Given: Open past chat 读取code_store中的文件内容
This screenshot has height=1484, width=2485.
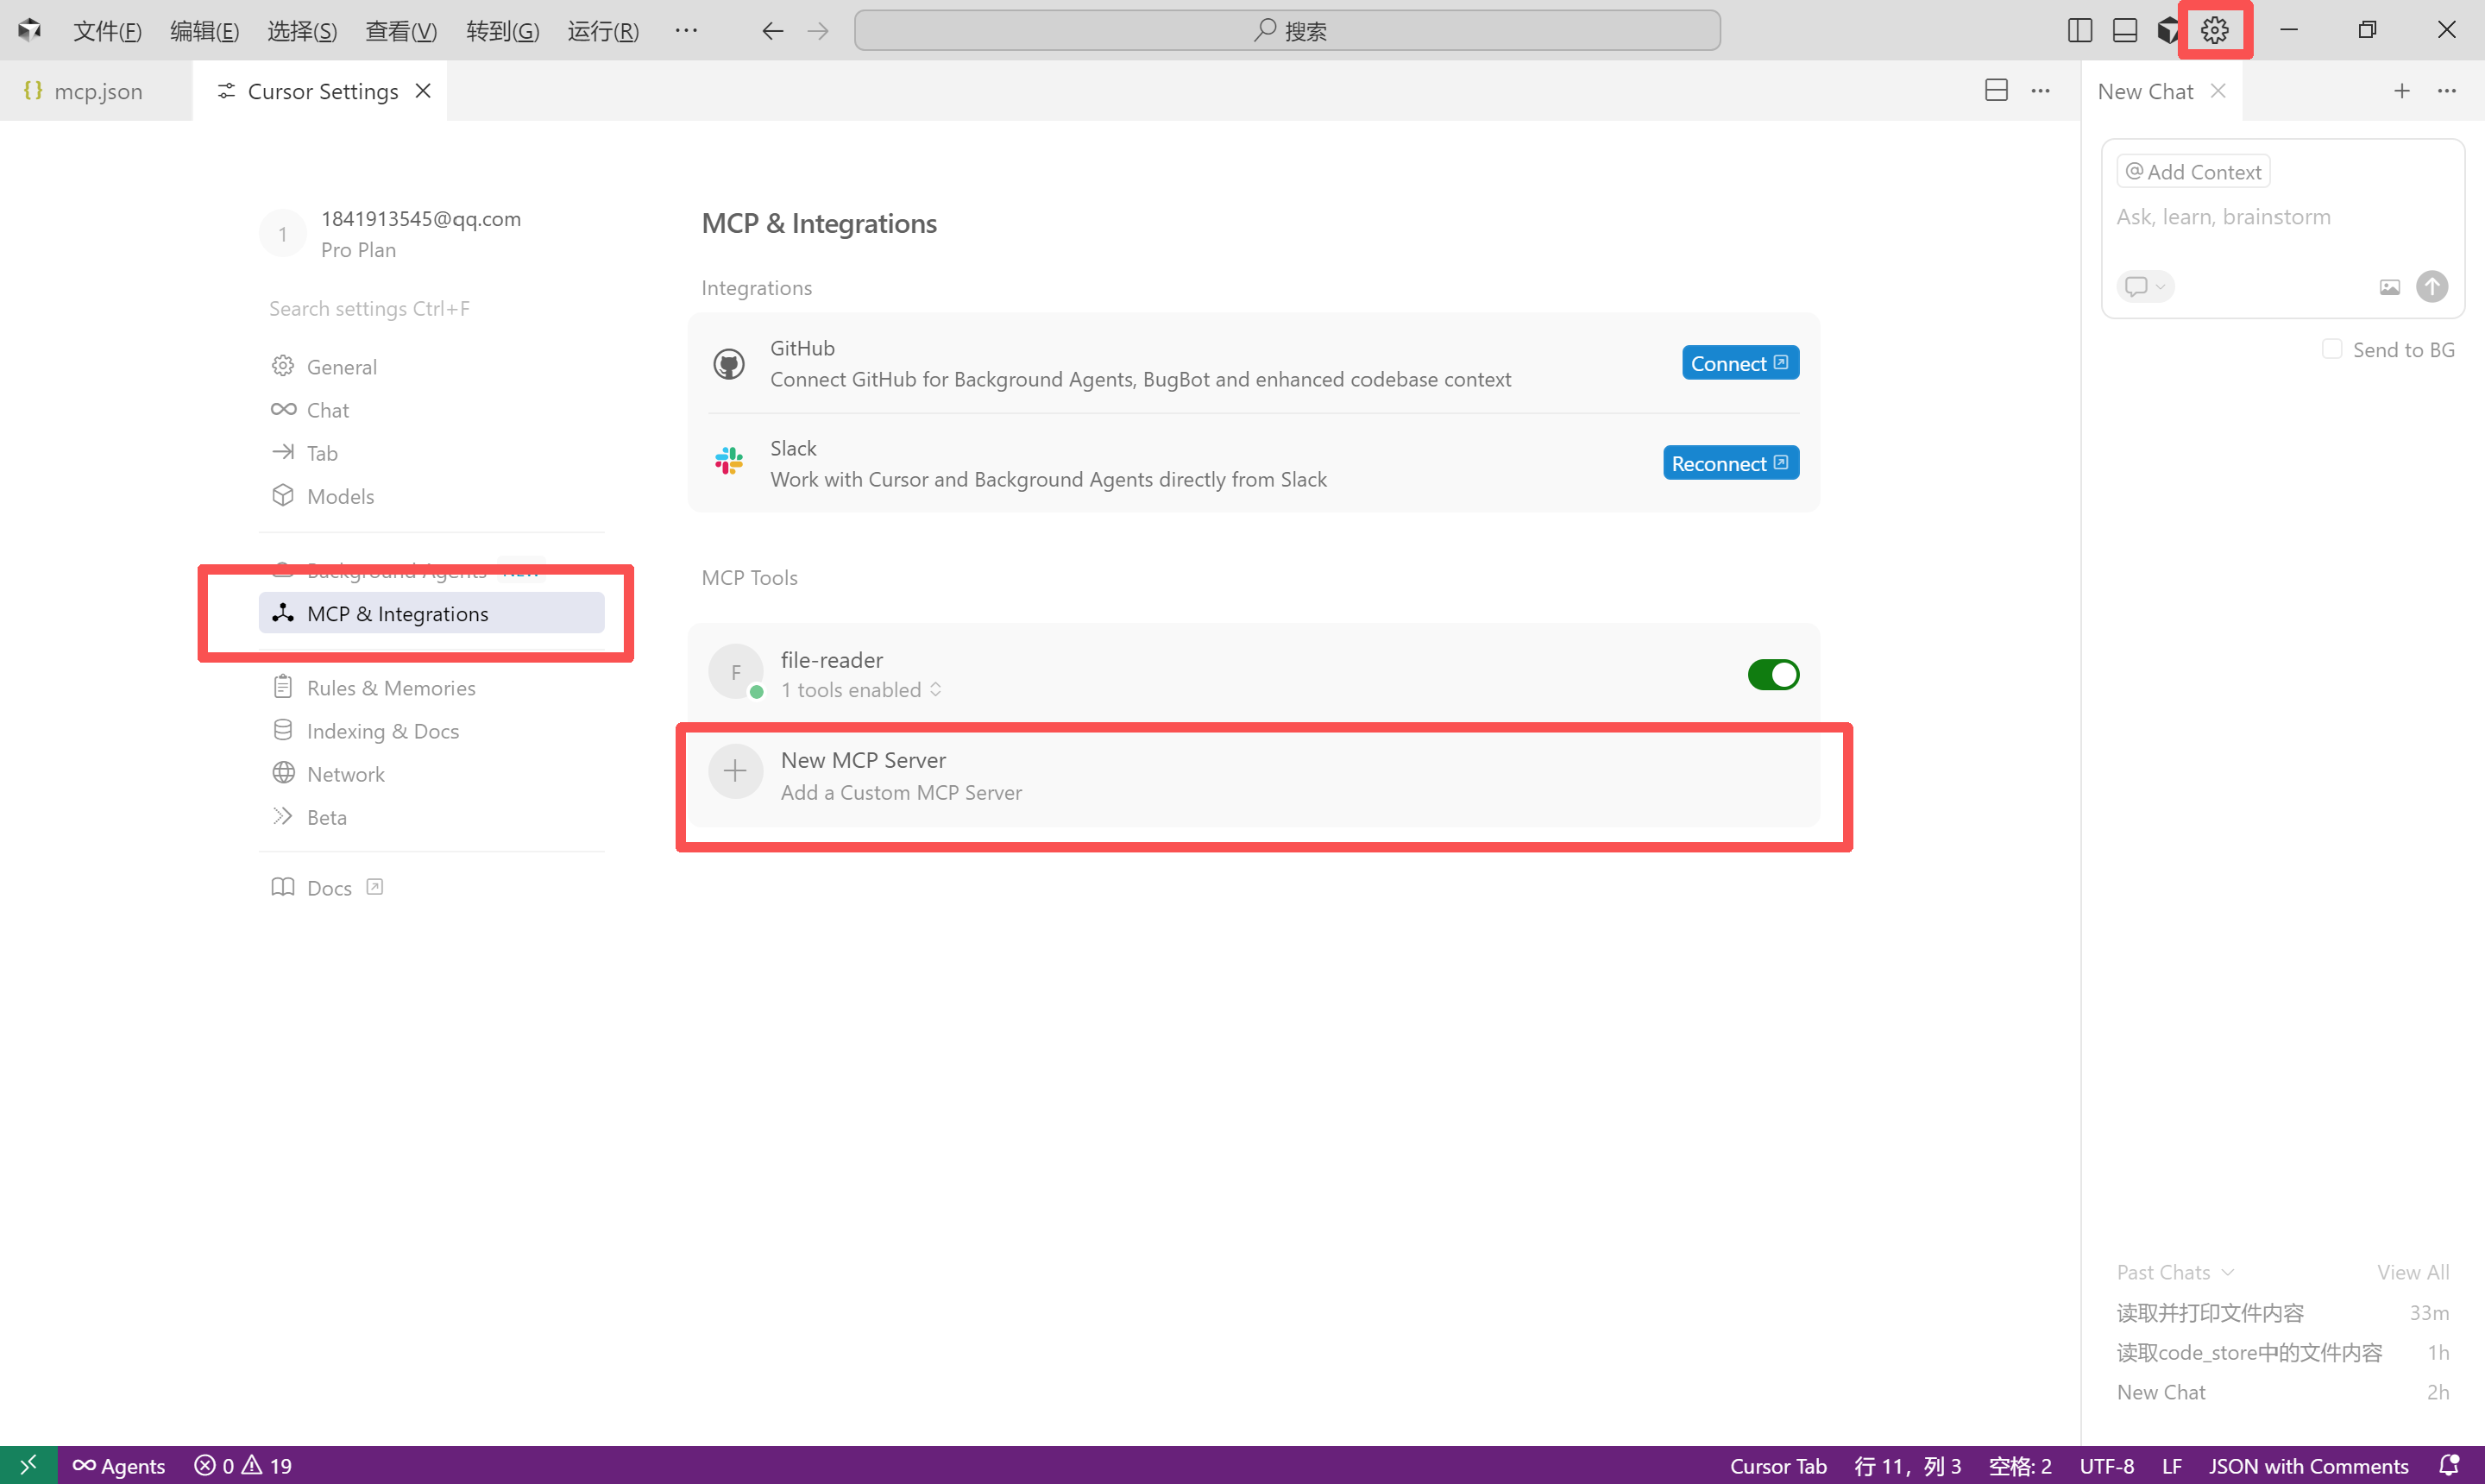Looking at the screenshot, I should [x=2282, y=1353].
